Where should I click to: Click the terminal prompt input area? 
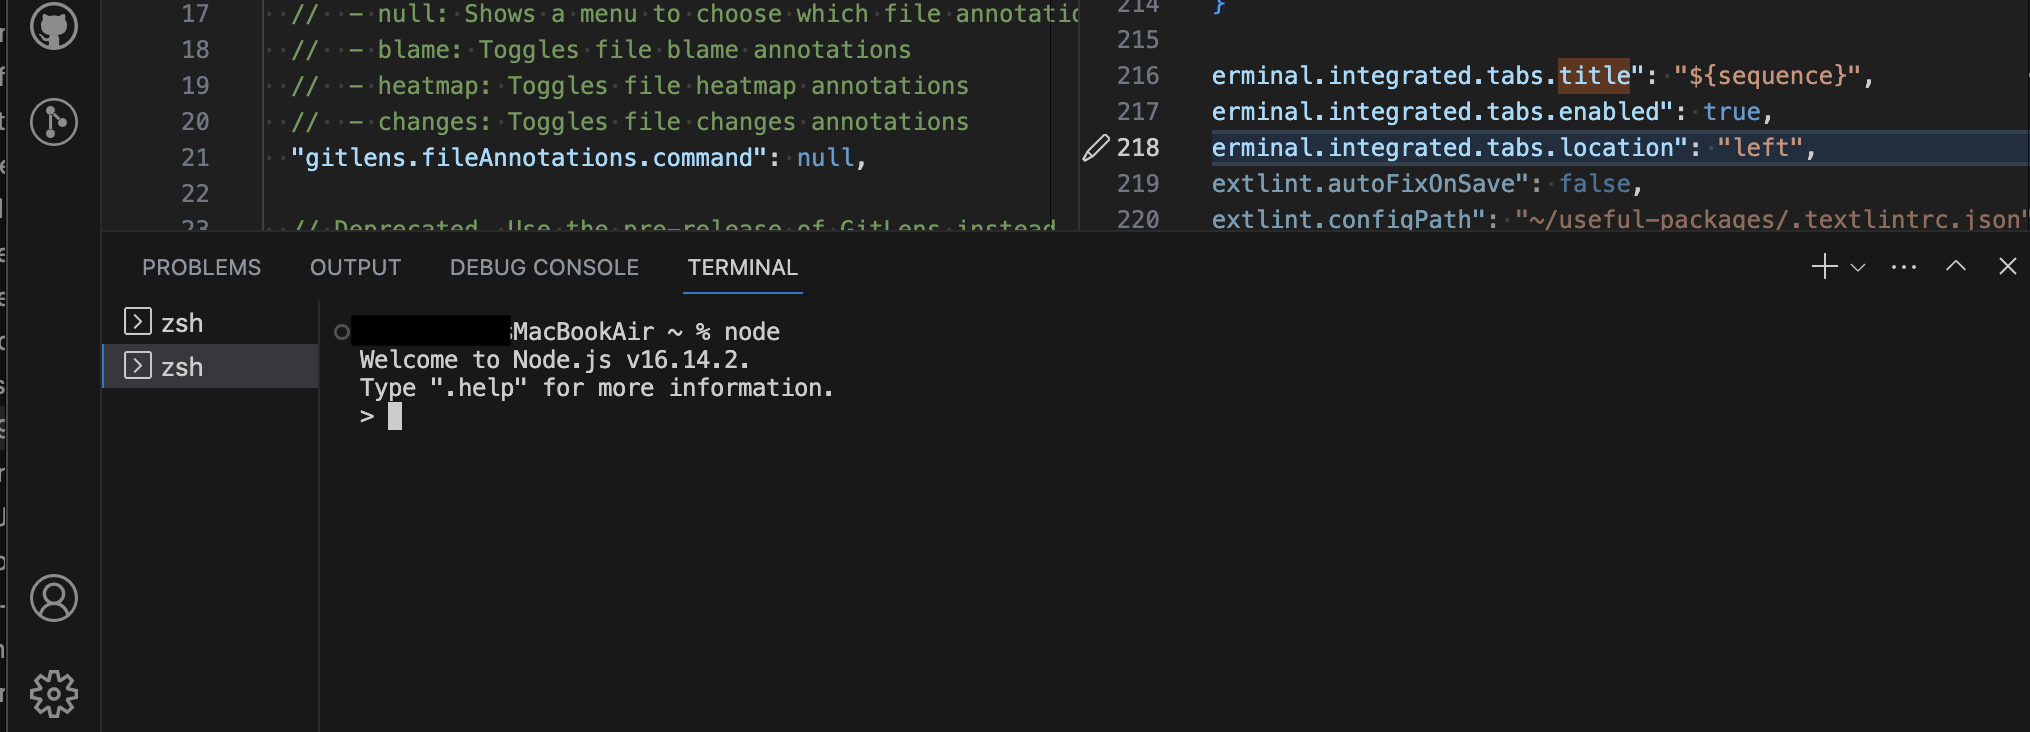(396, 416)
